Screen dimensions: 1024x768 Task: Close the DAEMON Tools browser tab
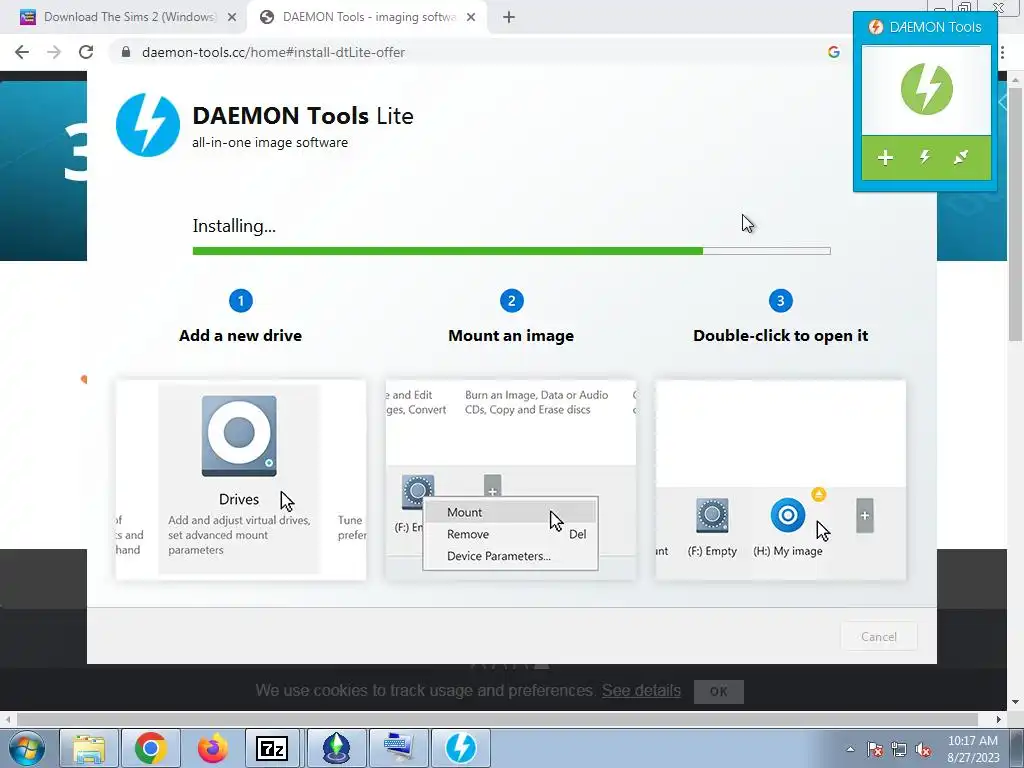pyautogui.click(x=471, y=18)
